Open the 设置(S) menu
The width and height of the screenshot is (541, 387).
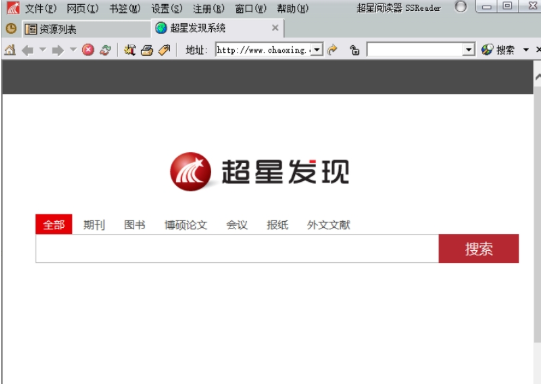(x=167, y=8)
